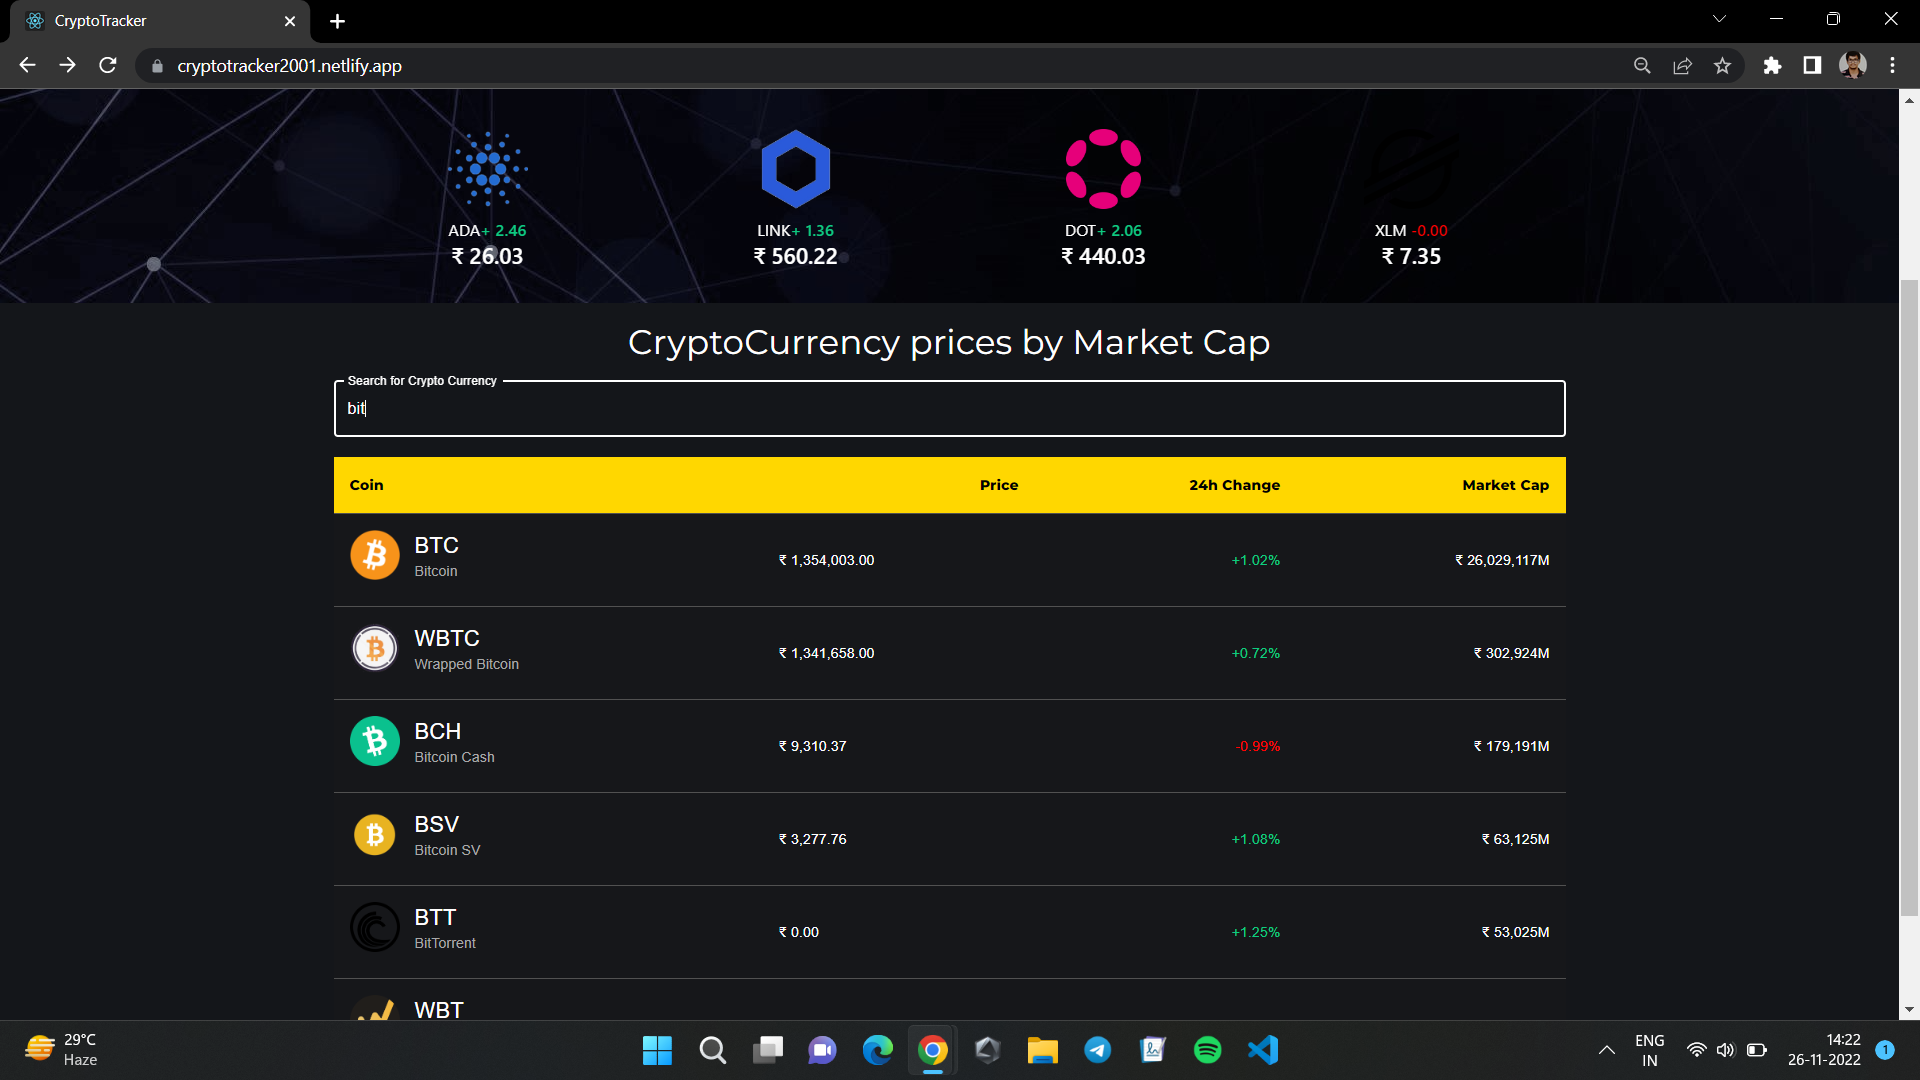Click the Bitcoin BTC coin icon
This screenshot has height=1080, width=1920.
(374, 554)
